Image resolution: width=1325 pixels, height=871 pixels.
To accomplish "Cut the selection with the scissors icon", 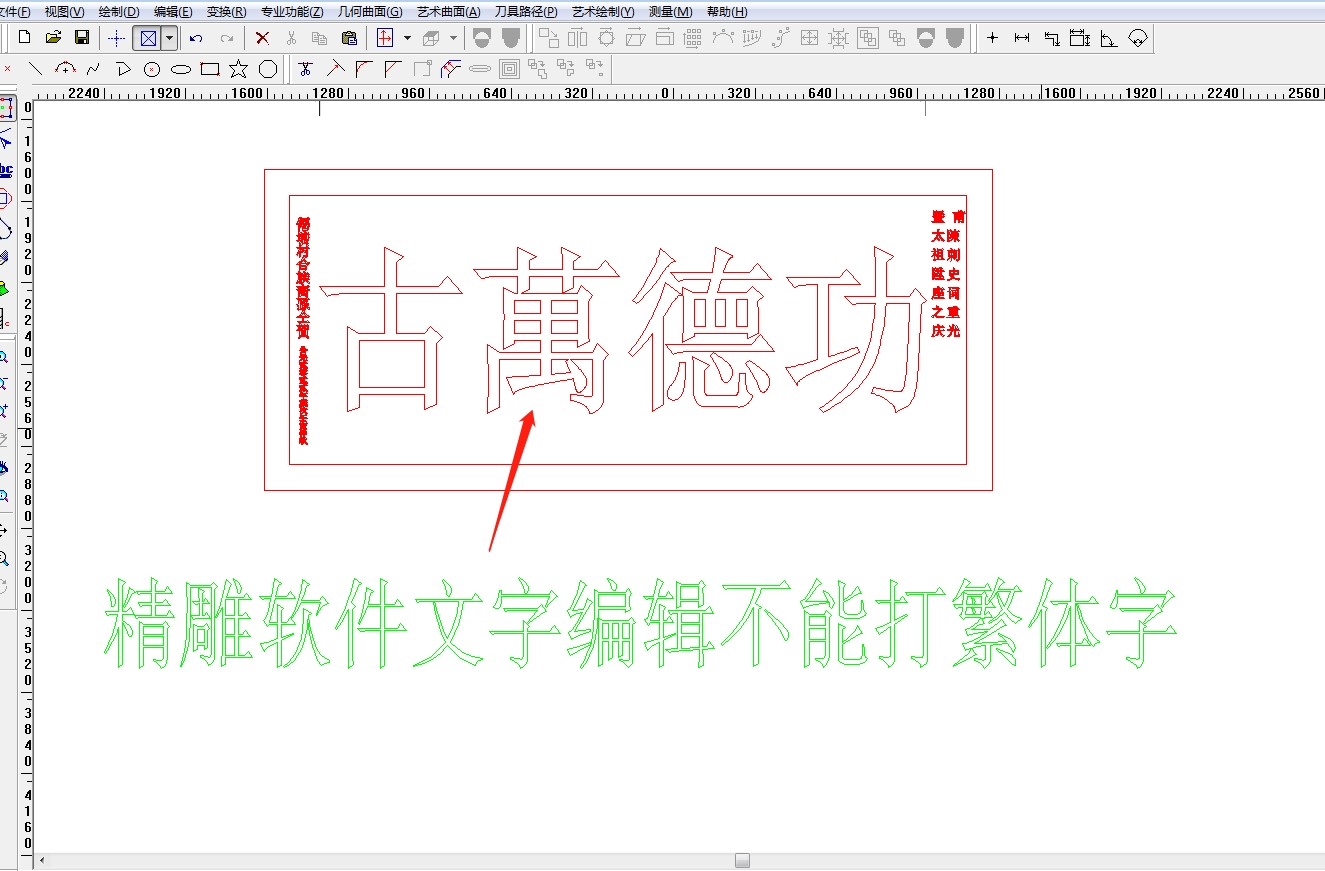I will [x=291, y=38].
